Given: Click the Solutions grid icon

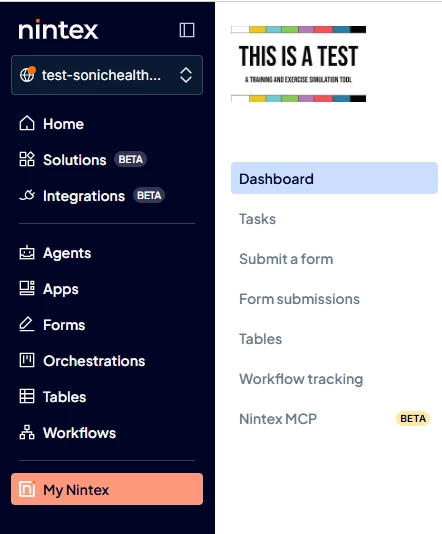Looking at the screenshot, I should (x=27, y=159).
